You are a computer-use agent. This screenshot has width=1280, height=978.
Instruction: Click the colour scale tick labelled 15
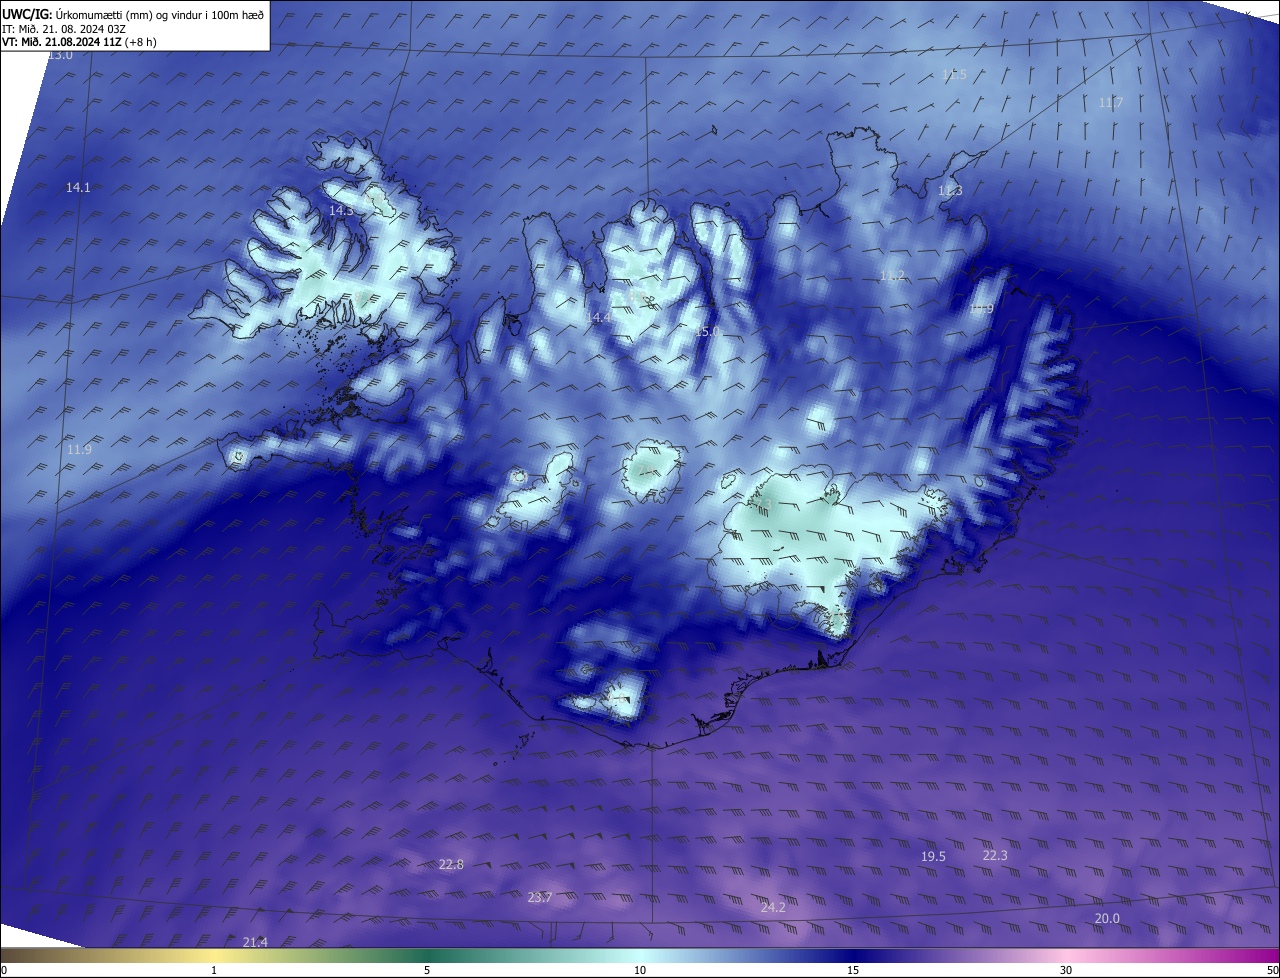pos(853,970)
